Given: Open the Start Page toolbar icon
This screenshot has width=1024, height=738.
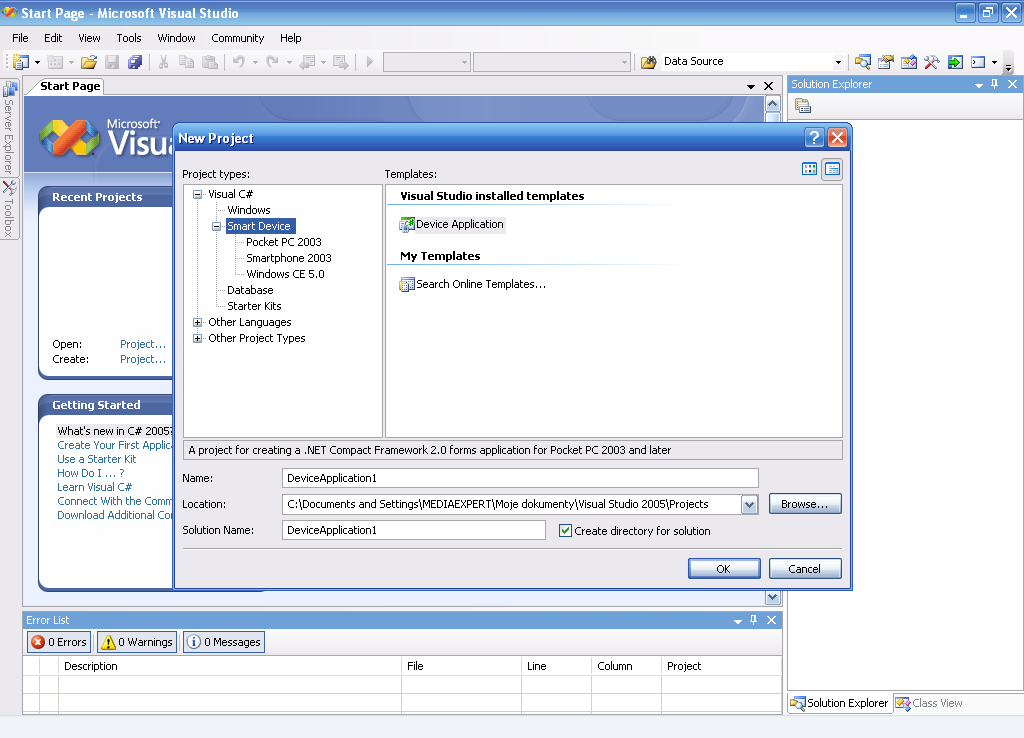Looking at the screenshot, I should [x=955, y=62].
